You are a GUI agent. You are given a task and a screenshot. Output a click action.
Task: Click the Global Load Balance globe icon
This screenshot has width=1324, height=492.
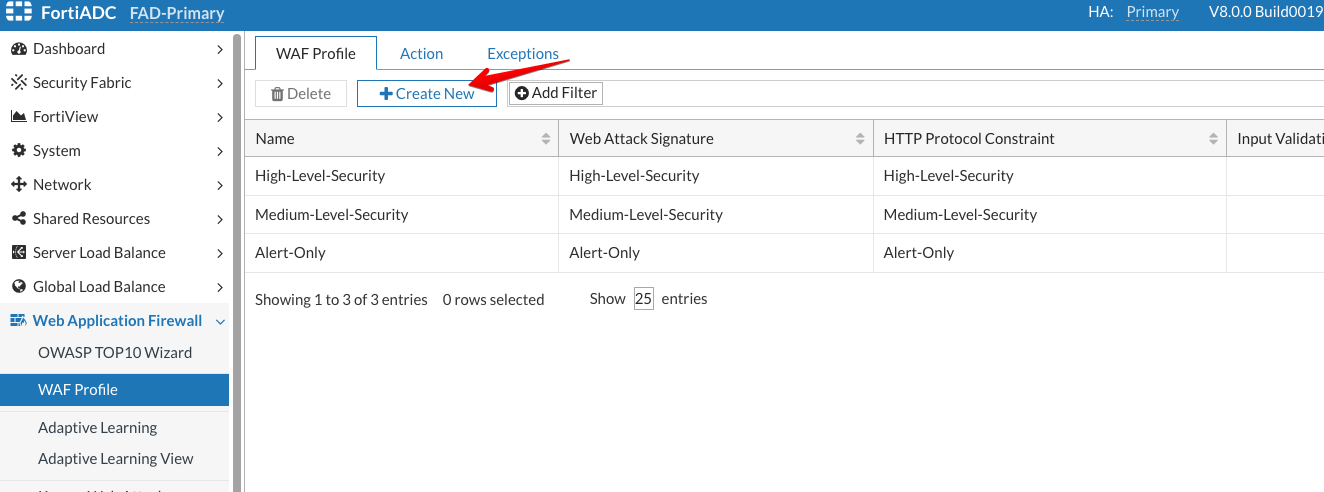click(18, 287)
